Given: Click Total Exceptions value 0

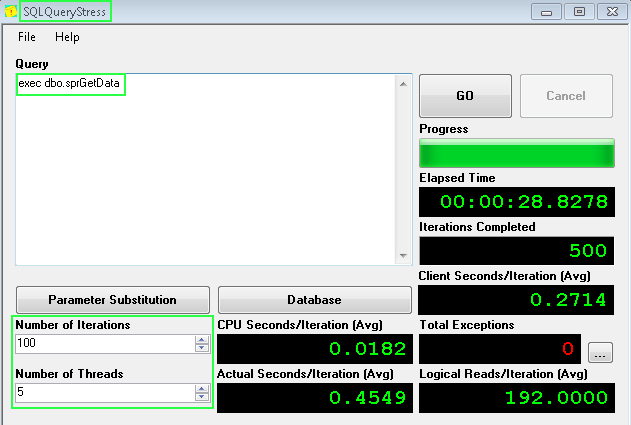Looking at the screenshot, I should 568,349.
